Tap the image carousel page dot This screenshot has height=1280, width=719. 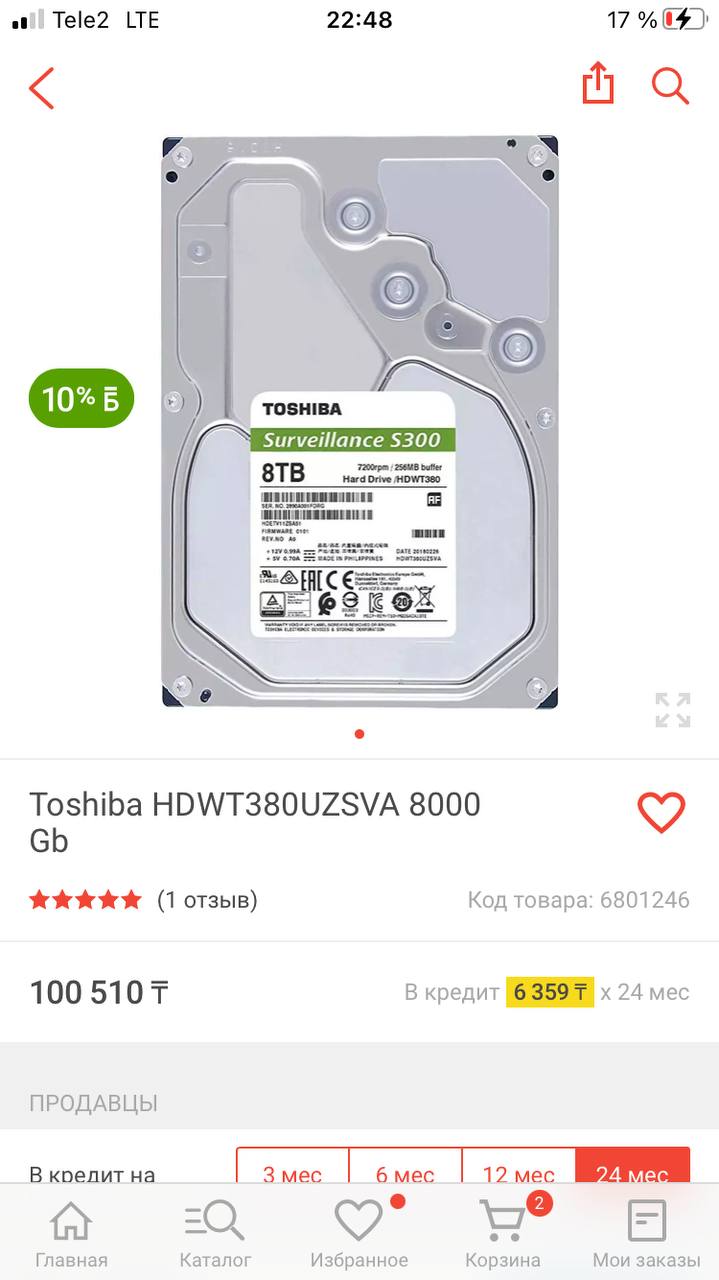click(x=360, y=734)
